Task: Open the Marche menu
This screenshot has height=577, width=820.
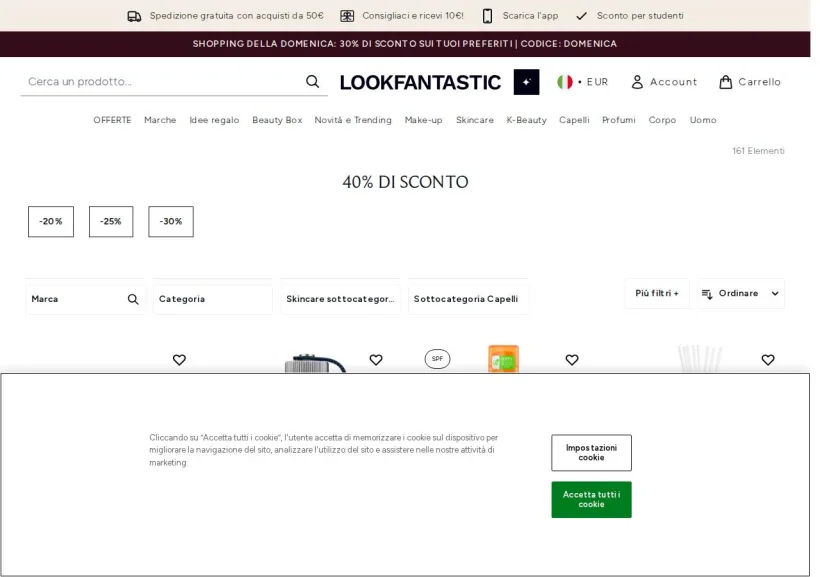Action: [160, 120]
